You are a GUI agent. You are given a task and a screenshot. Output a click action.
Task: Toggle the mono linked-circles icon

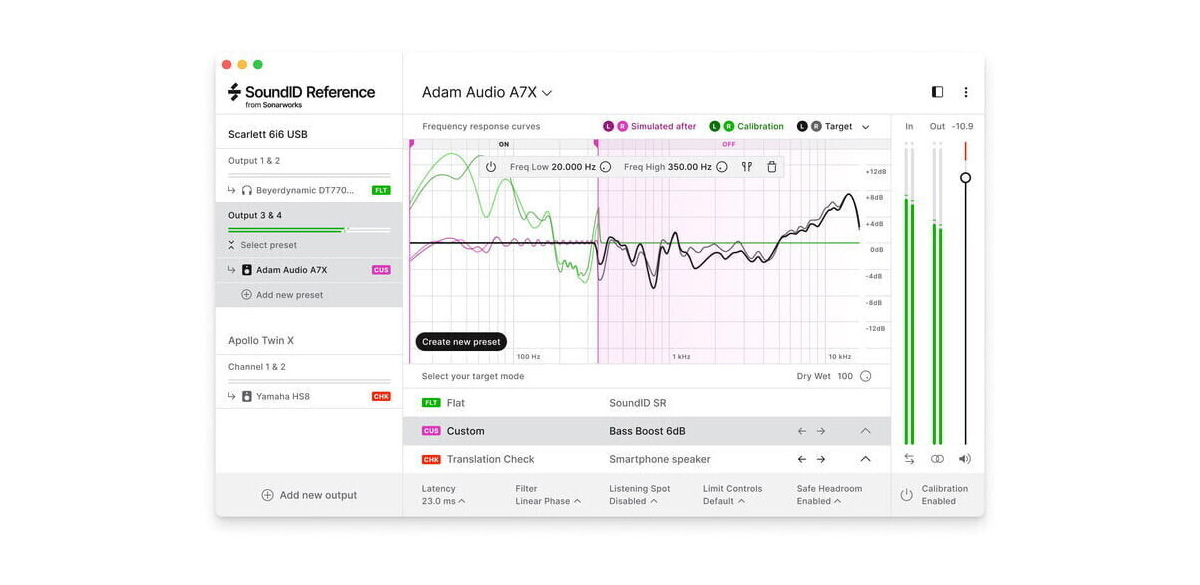point(937,459)
